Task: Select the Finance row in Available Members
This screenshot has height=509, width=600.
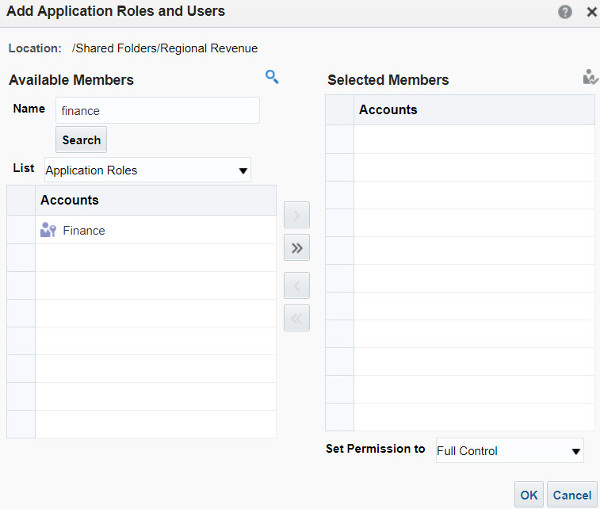Action: tap(141, 230)
